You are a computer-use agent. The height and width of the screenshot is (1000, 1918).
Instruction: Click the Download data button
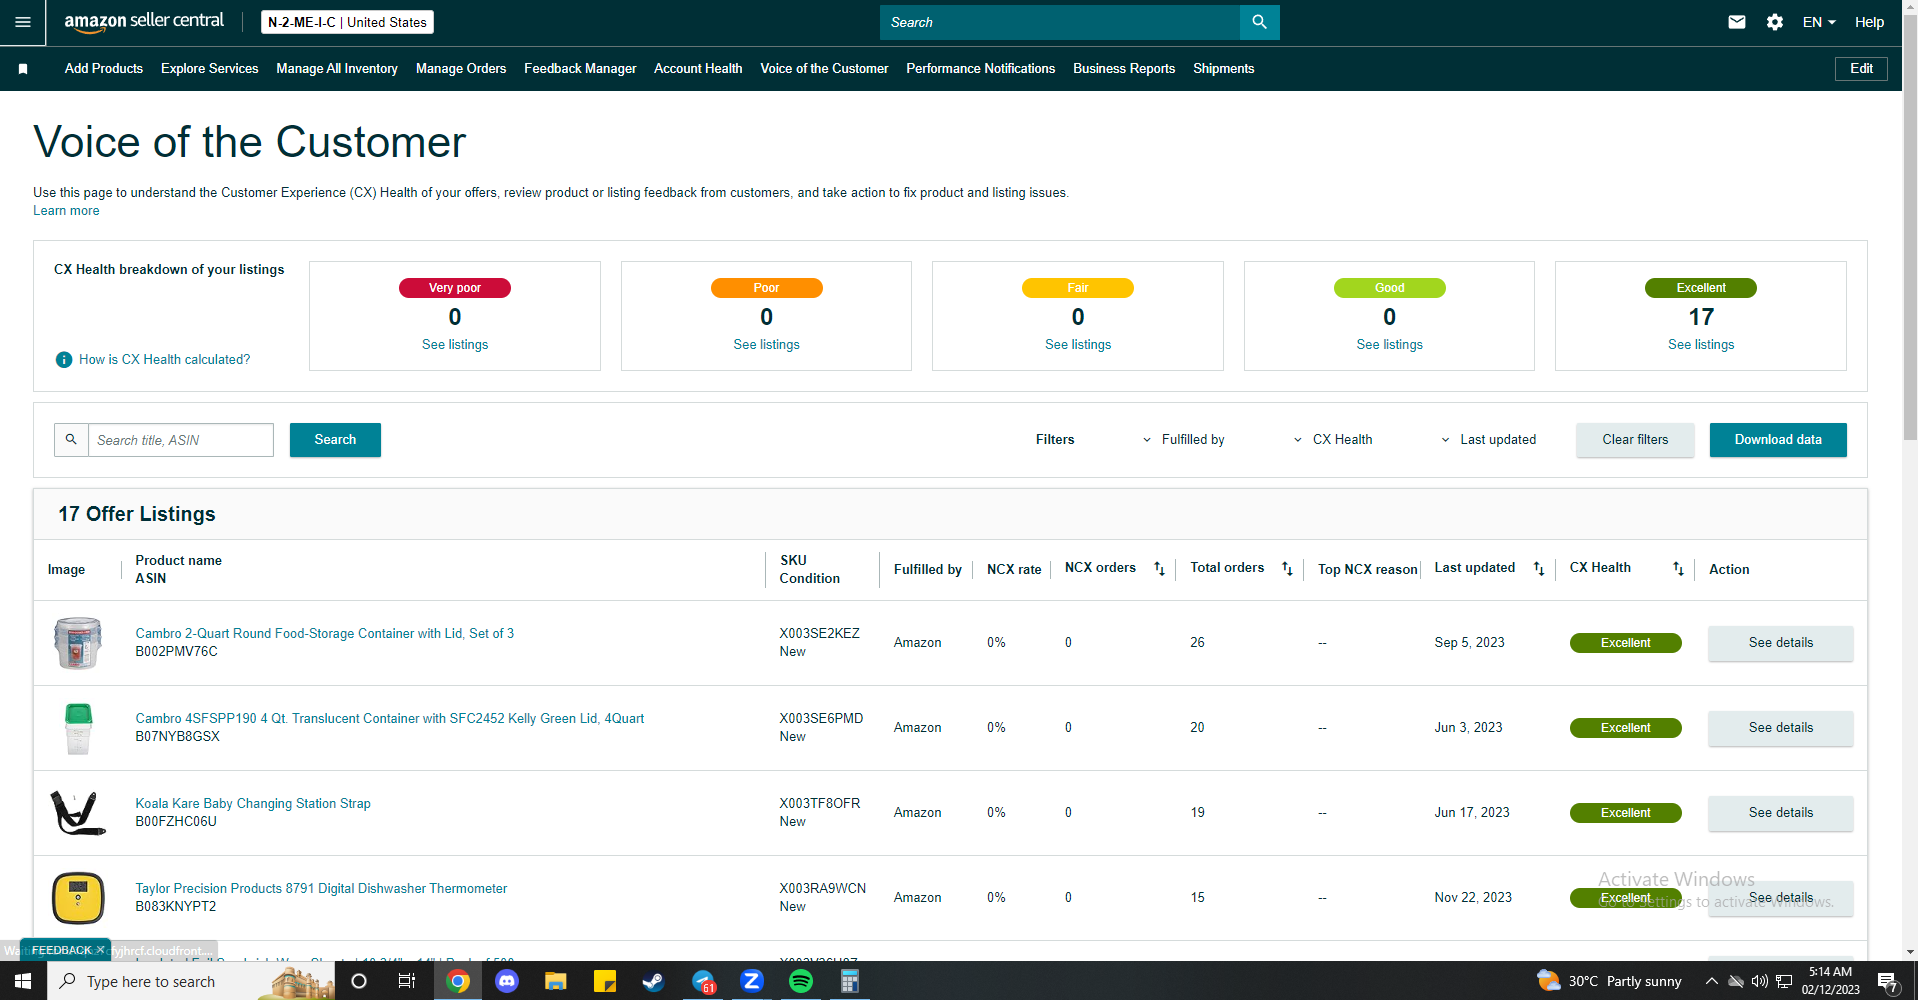point(1778,440)
